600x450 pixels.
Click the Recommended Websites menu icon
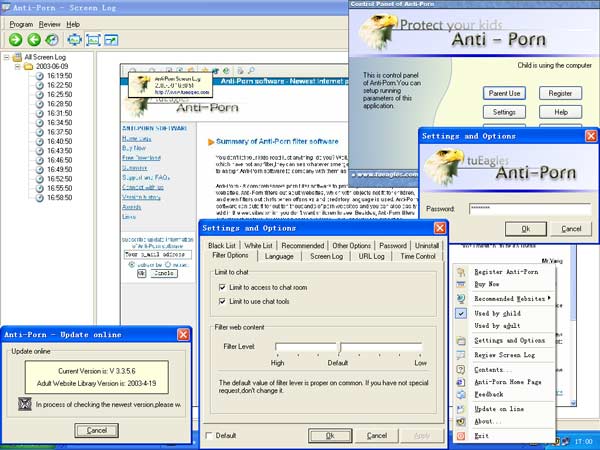(x=461, y=298)
